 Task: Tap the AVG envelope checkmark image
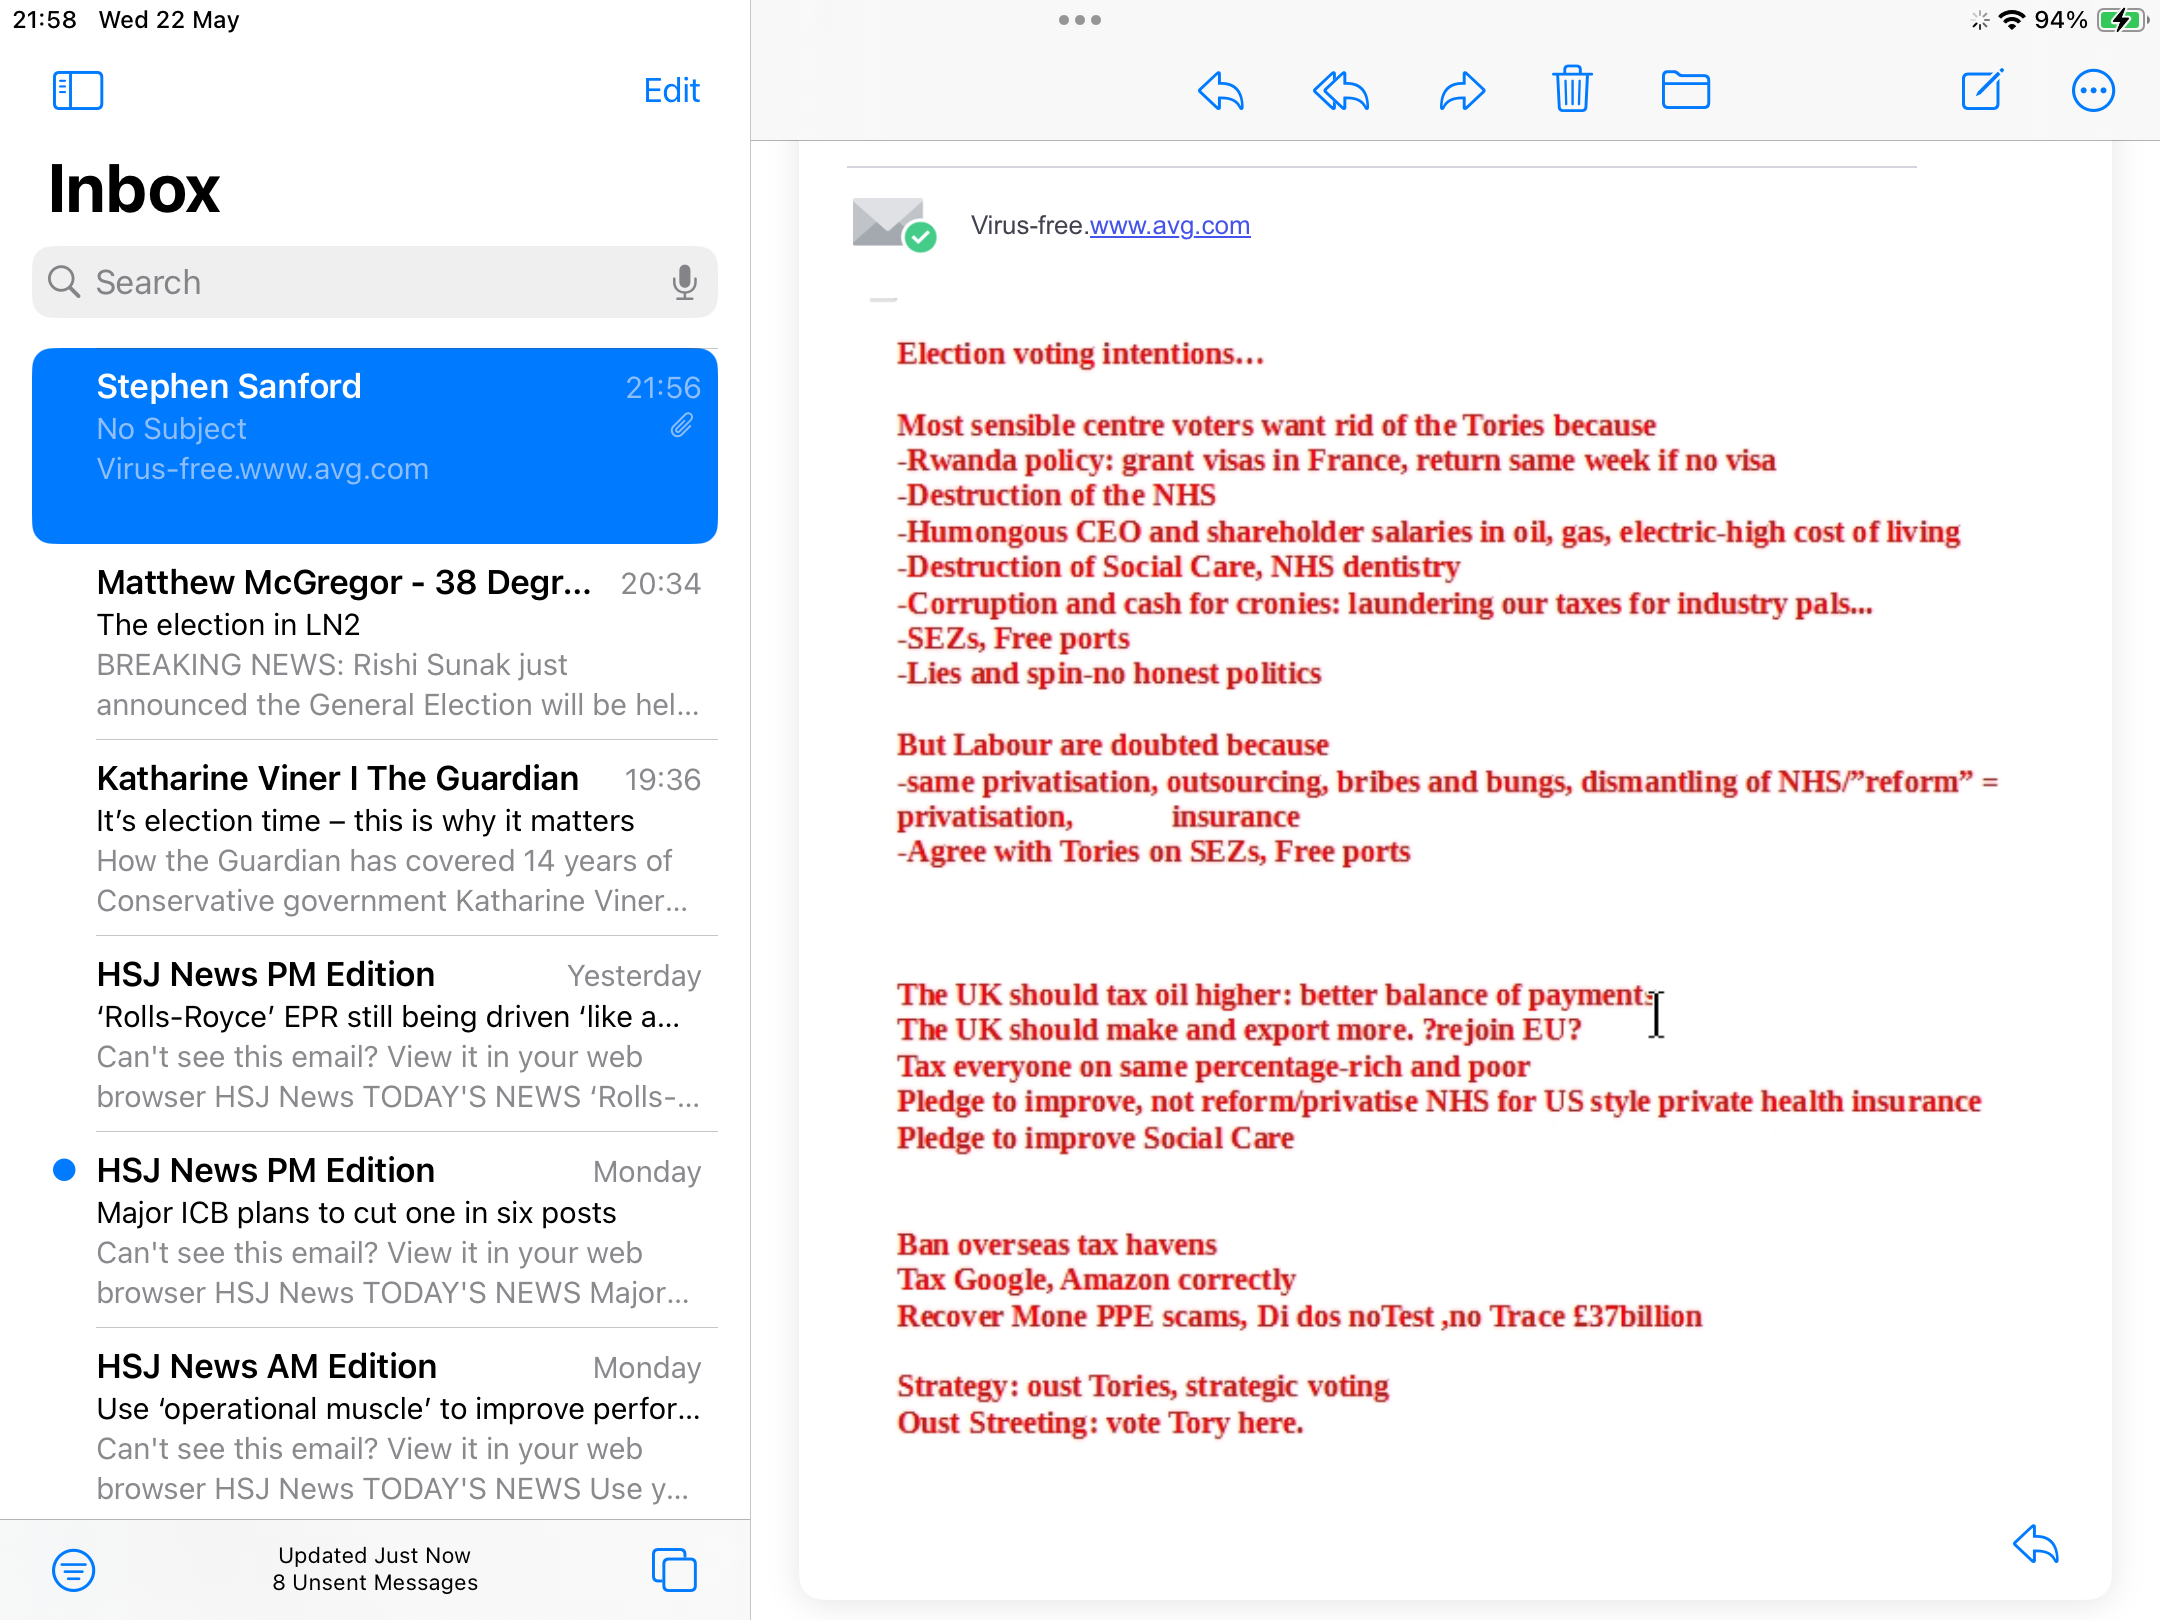click(x=894, y=225)
